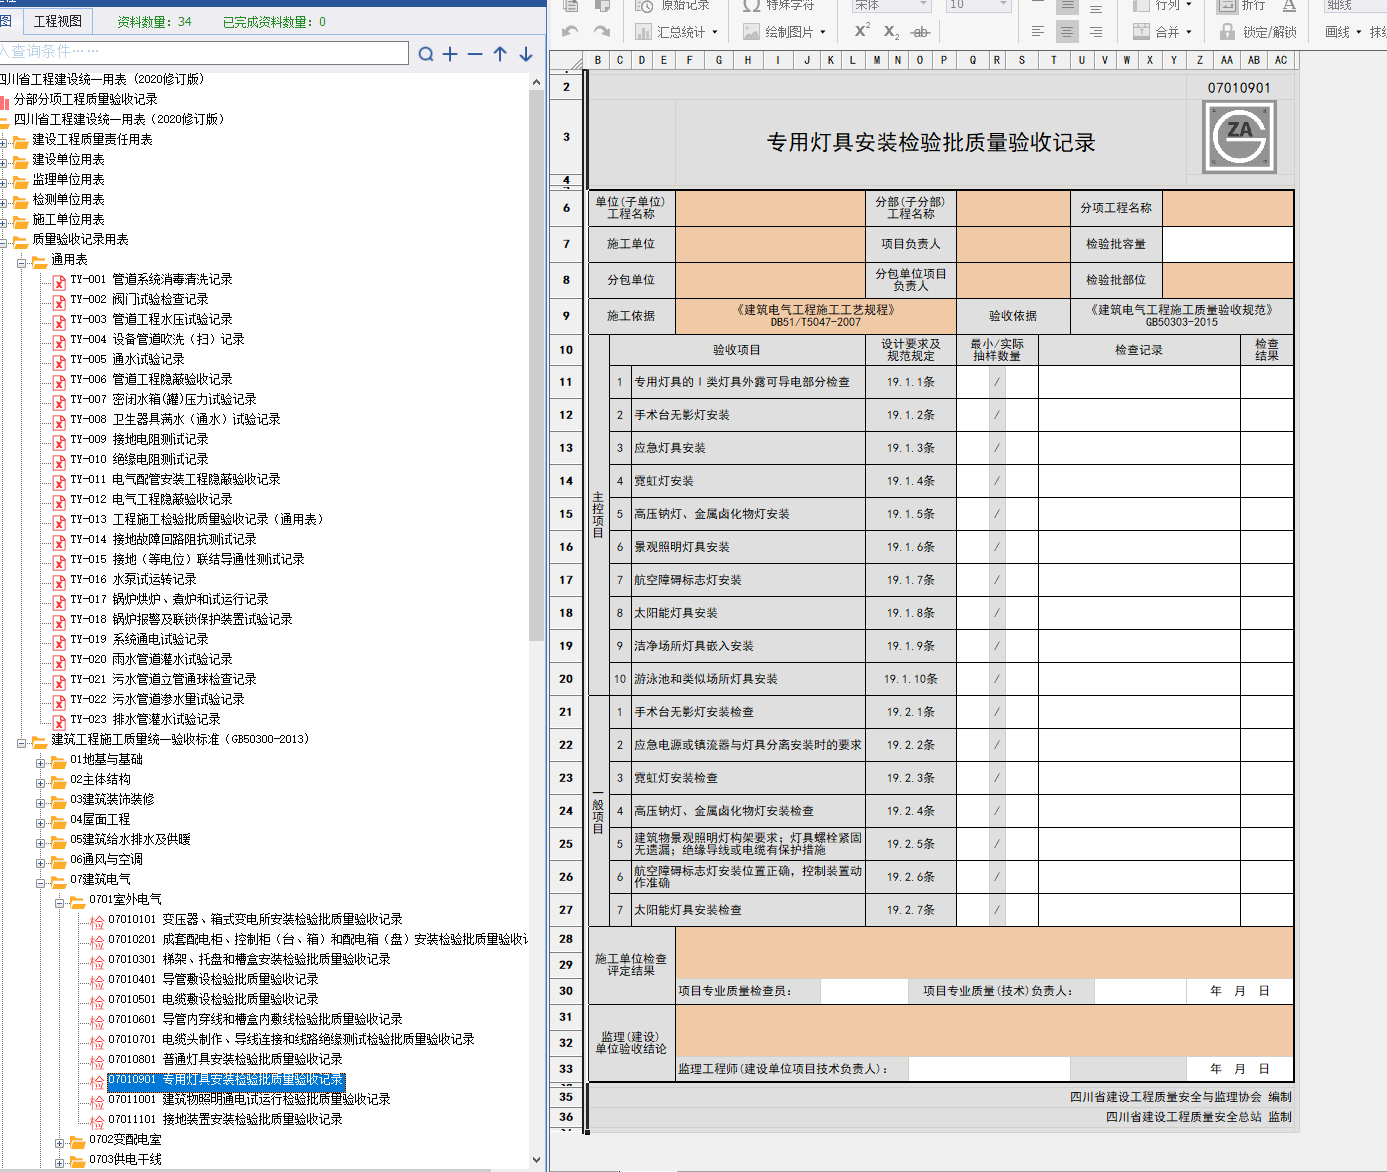
Task: Expand the 0702变配电室 folder
Action: (x=60, y=1142)
